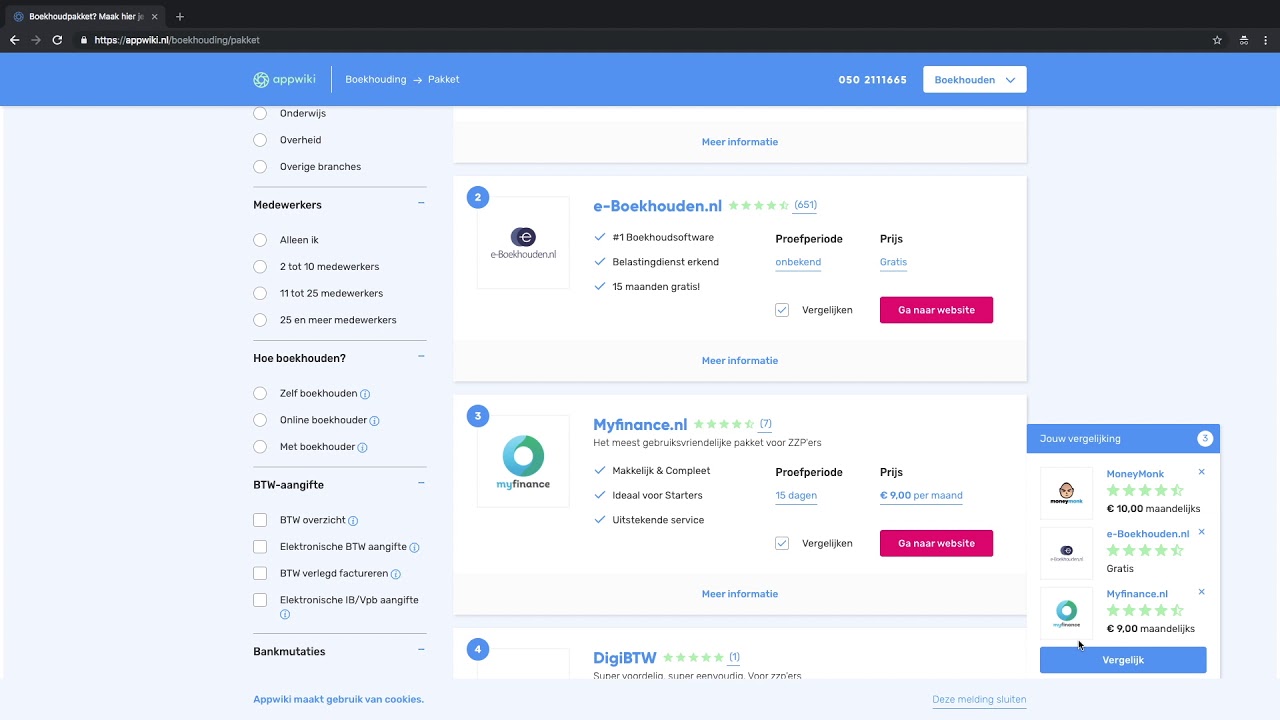Viewport: 1280px width, 720px height.
Task: Remove MoneyMonk from the comparison
Action: [x=1201, y=472]
